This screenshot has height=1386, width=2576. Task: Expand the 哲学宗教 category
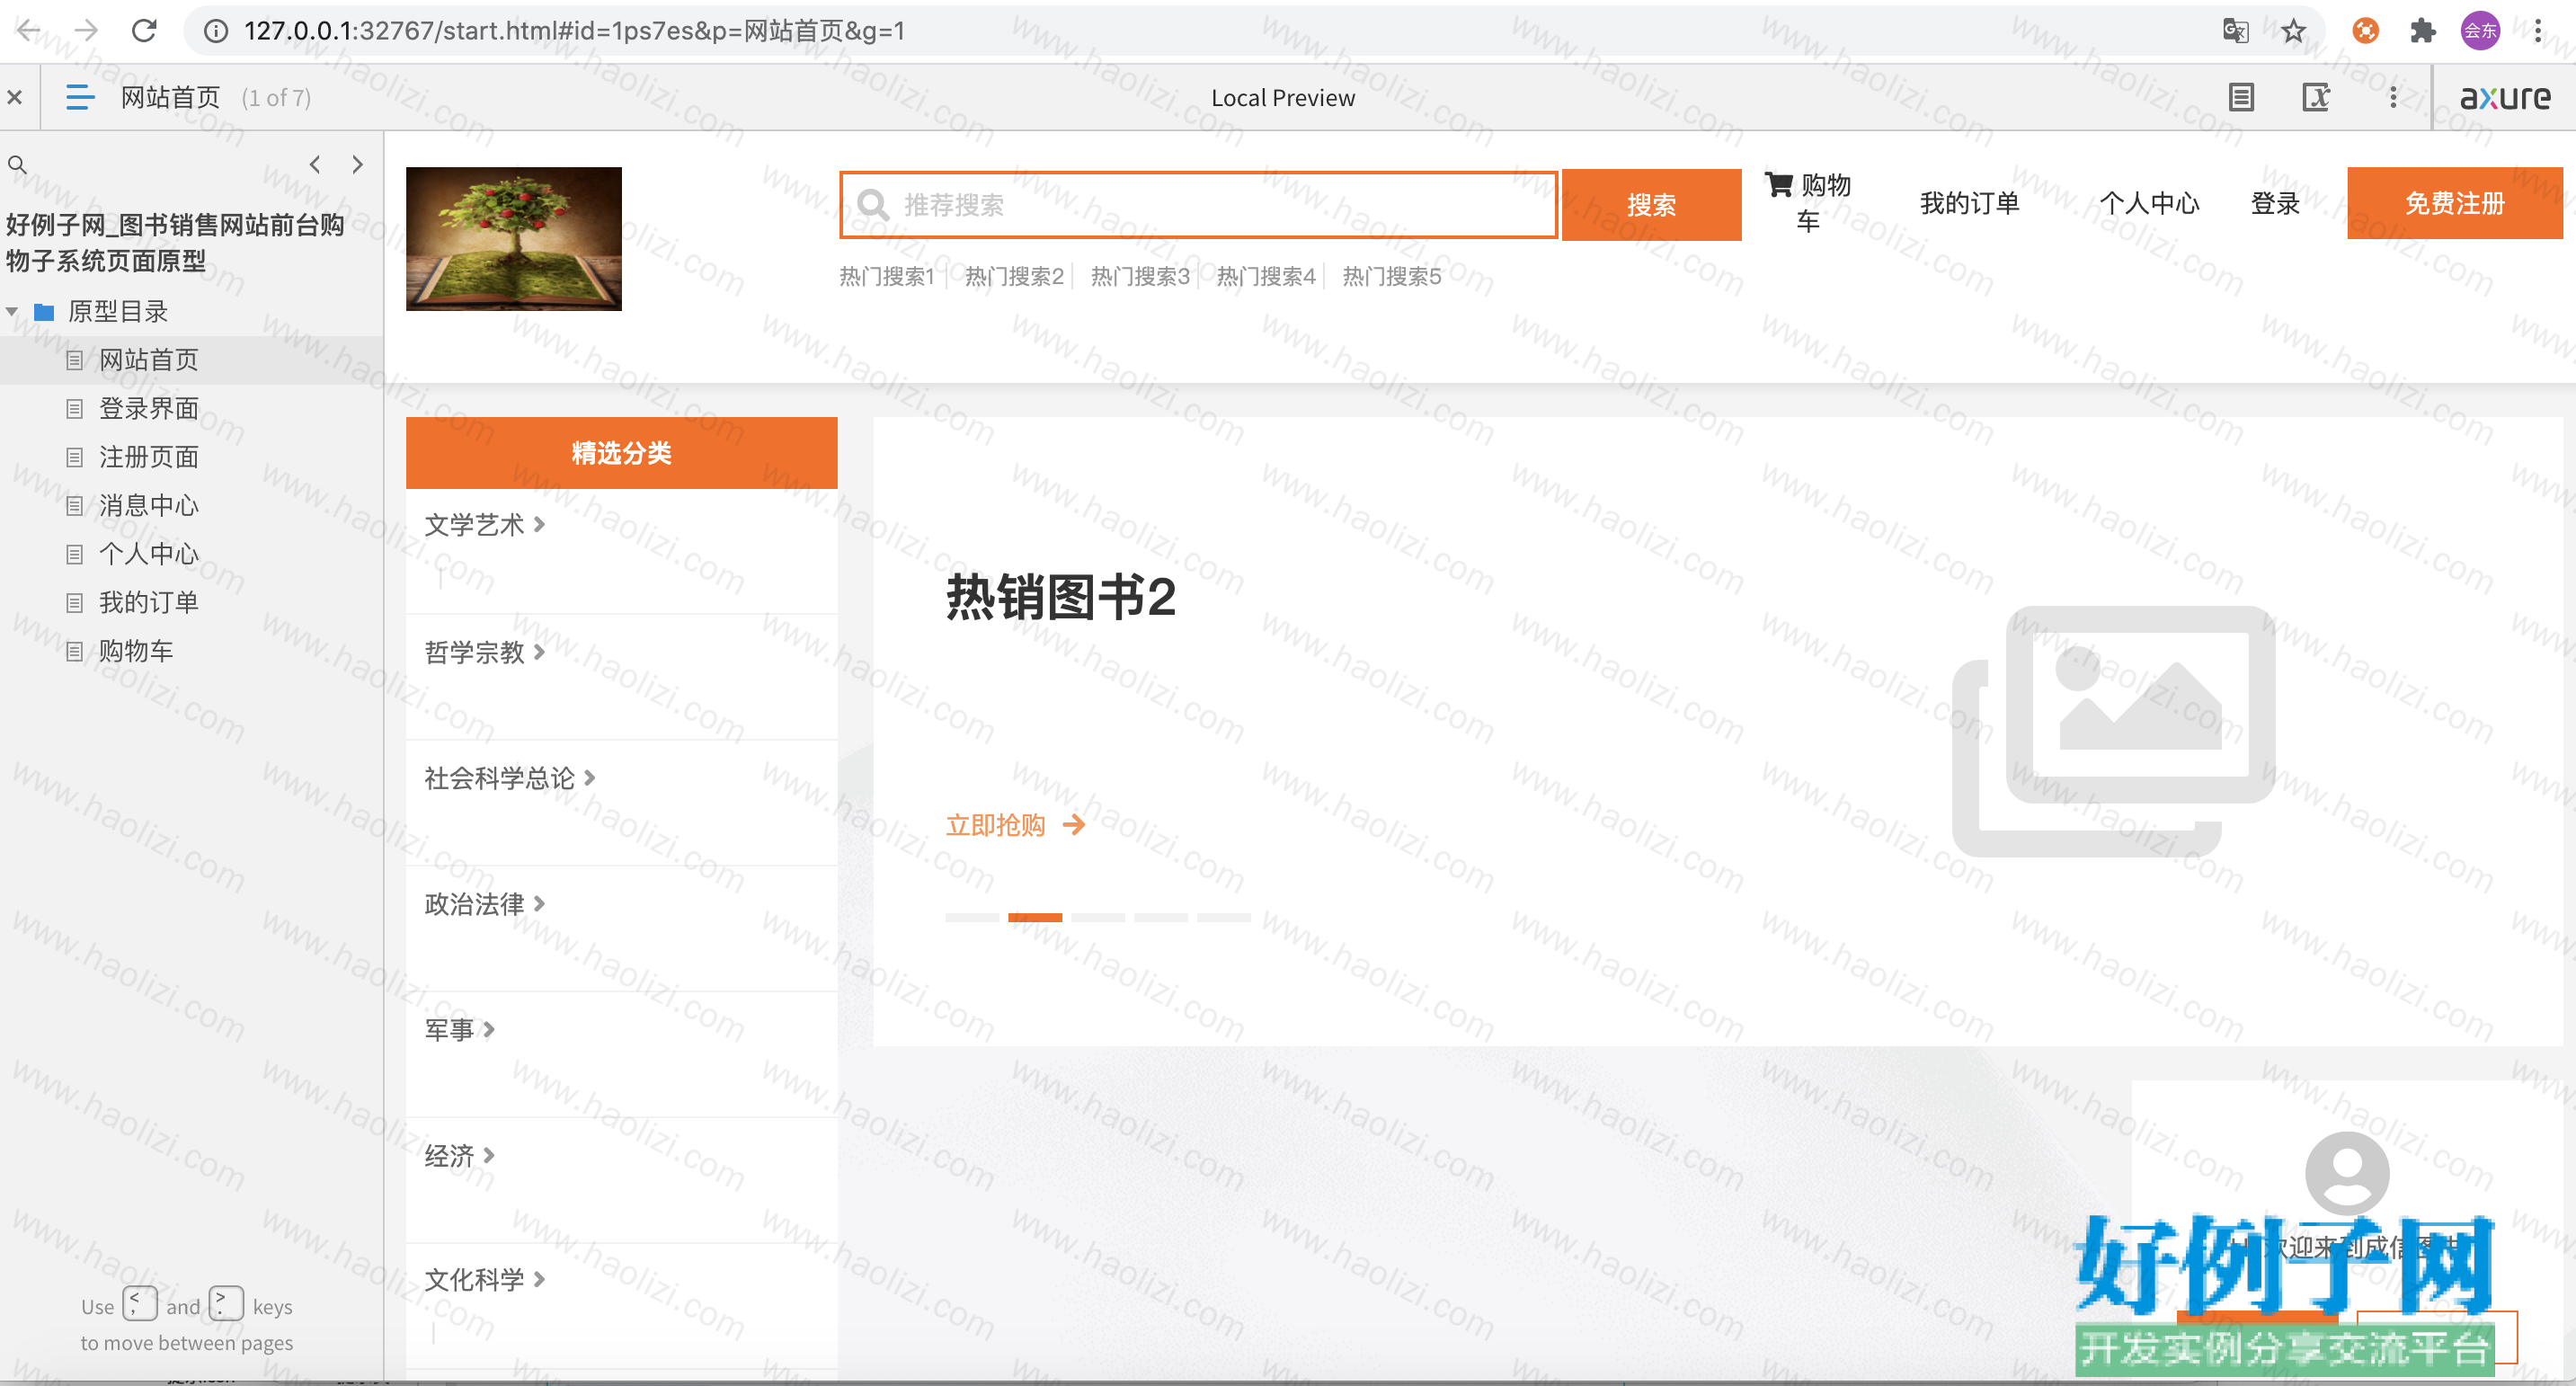coord(485,653)
